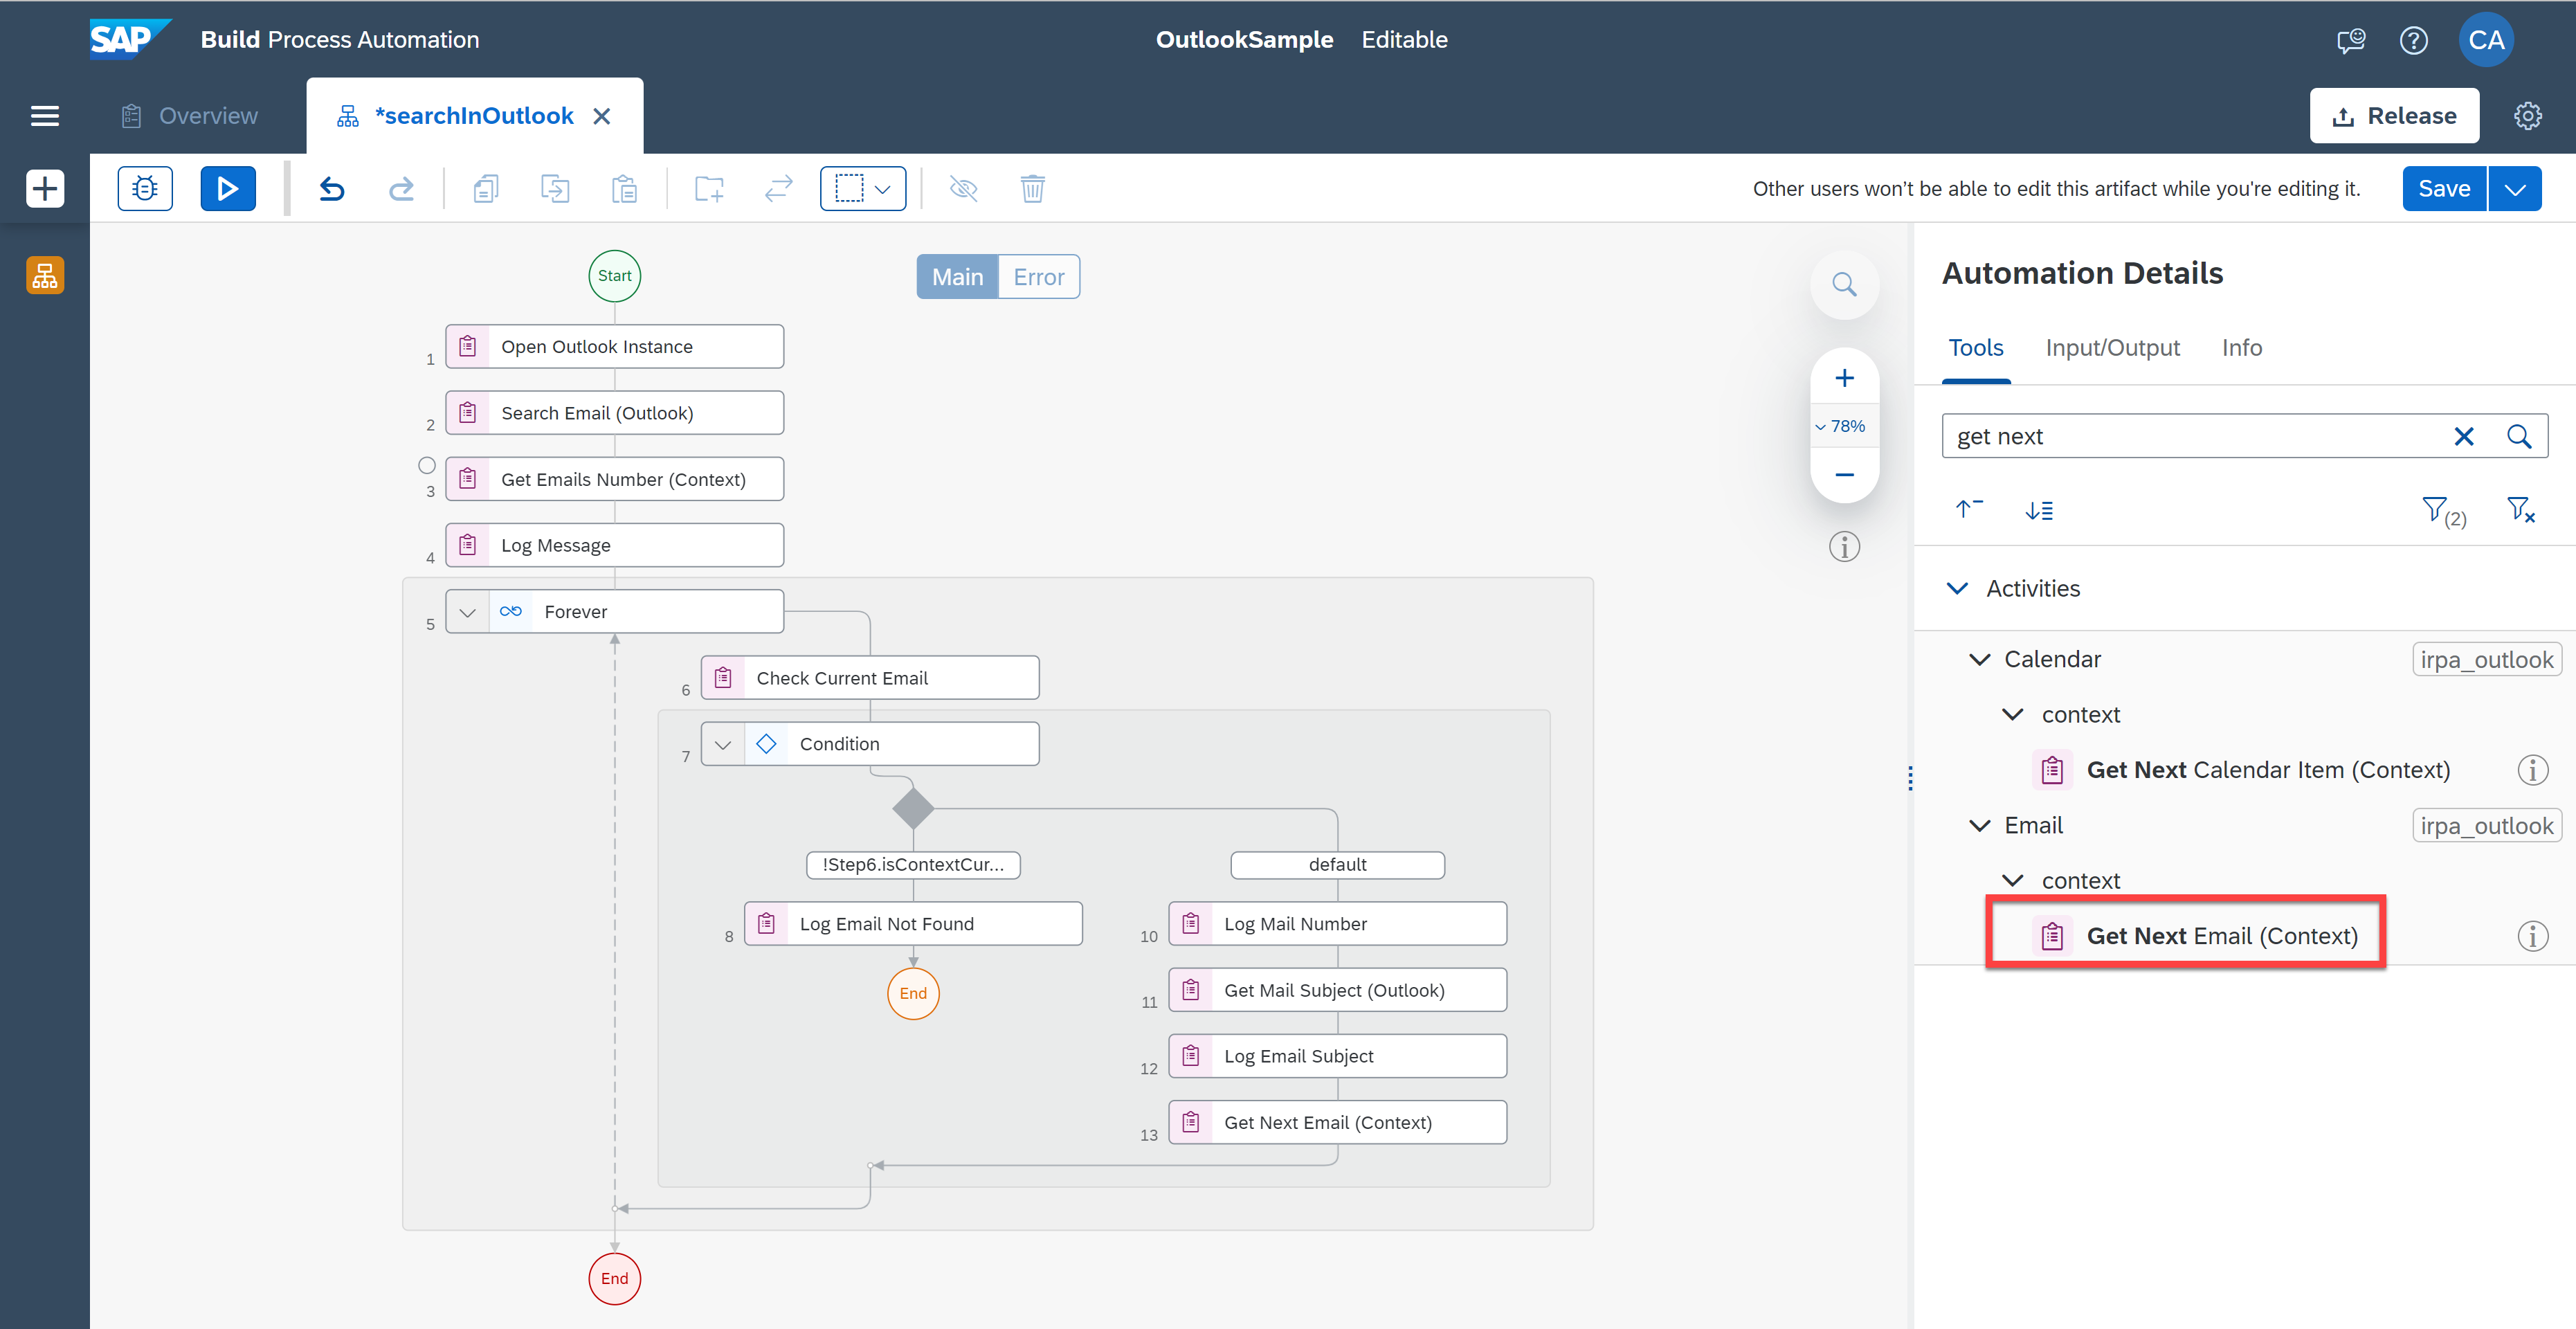Screen dimensions: 2576x1329
Task: Select the Search Email (Outlook) step
Action: pyautogui.click(x=614, y=413)
